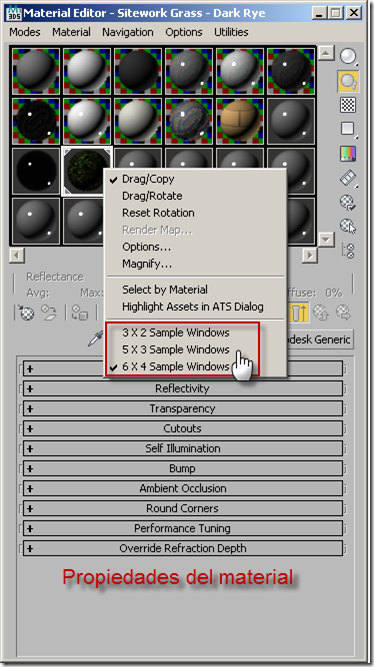
Task: Expand the Self Illumination rollout
Action: click(183, 448)
